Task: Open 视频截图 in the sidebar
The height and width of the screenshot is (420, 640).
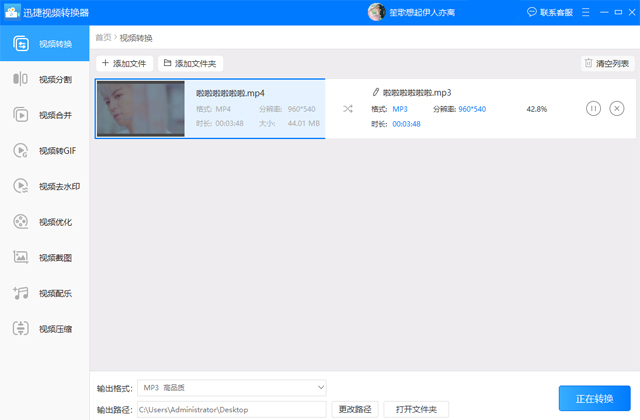Action: pos(44,258)
